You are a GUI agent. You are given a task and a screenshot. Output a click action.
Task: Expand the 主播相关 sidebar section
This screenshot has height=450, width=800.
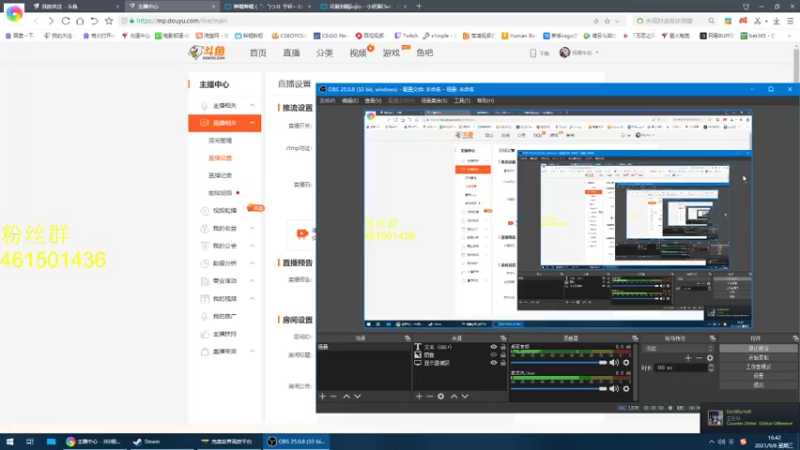[252, 105]
